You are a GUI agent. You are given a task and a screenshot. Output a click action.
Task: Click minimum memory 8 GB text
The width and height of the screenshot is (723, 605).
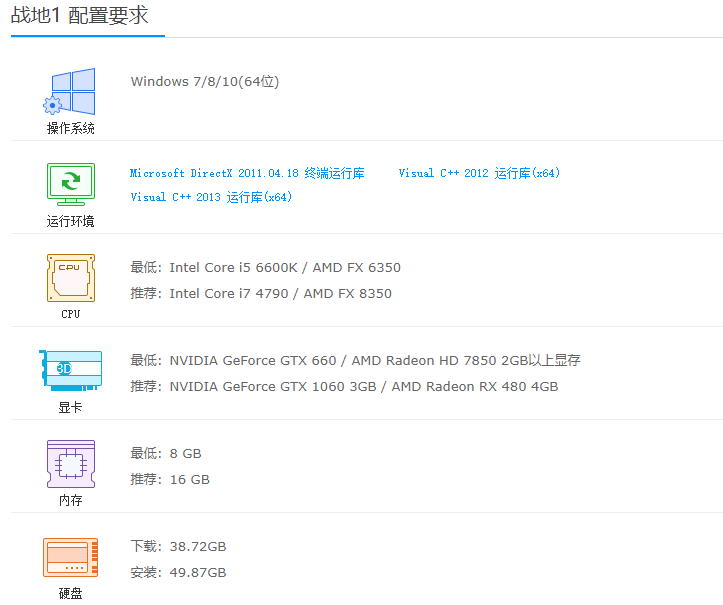[166, 453]
